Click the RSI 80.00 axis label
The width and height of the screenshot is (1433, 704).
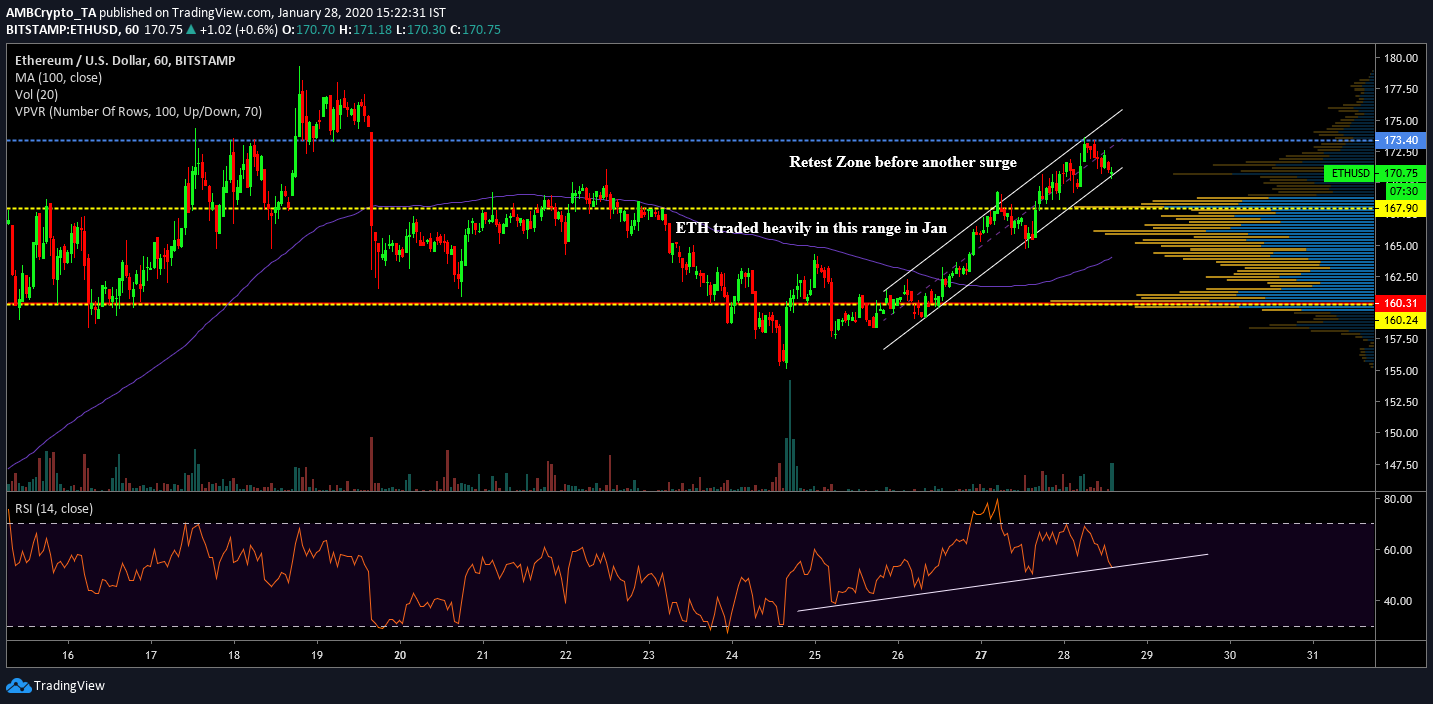pyautogui.click(x=1400, y=498)
